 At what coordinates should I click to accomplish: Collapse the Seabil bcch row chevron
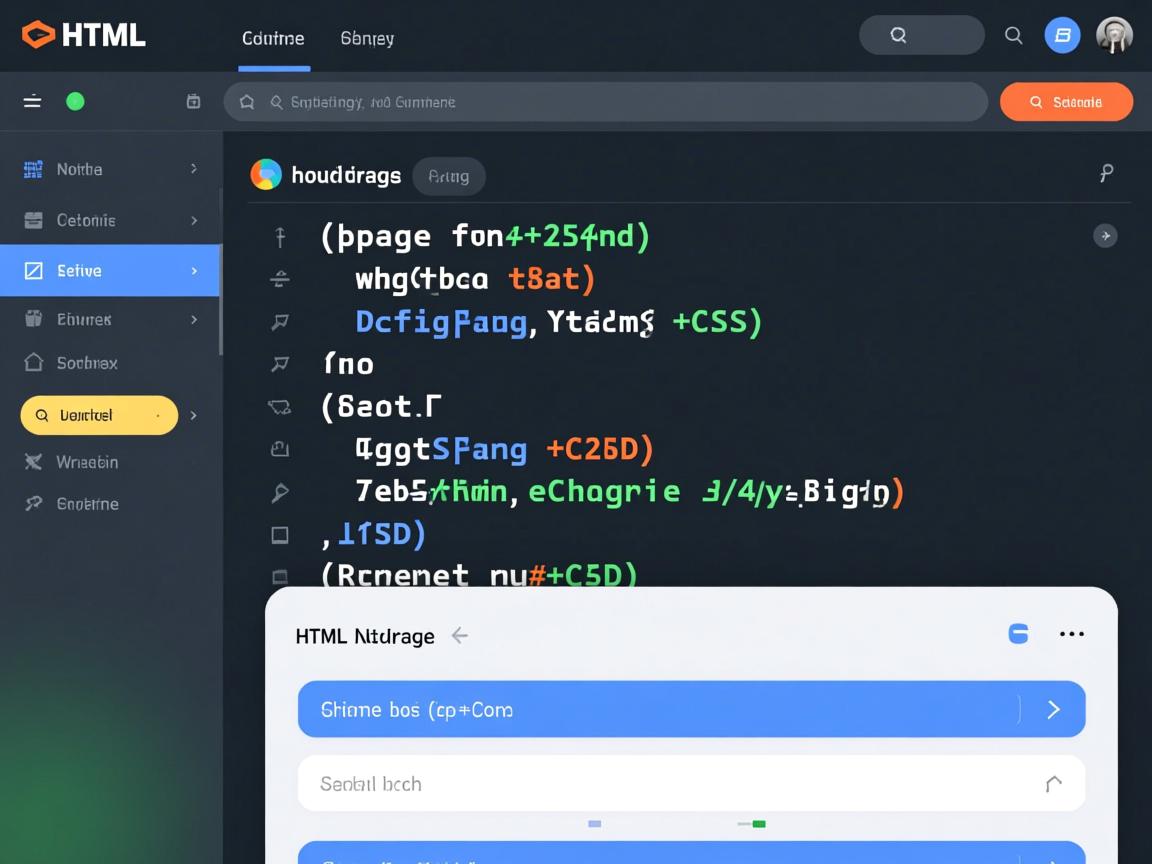[x=1053, y=784]
